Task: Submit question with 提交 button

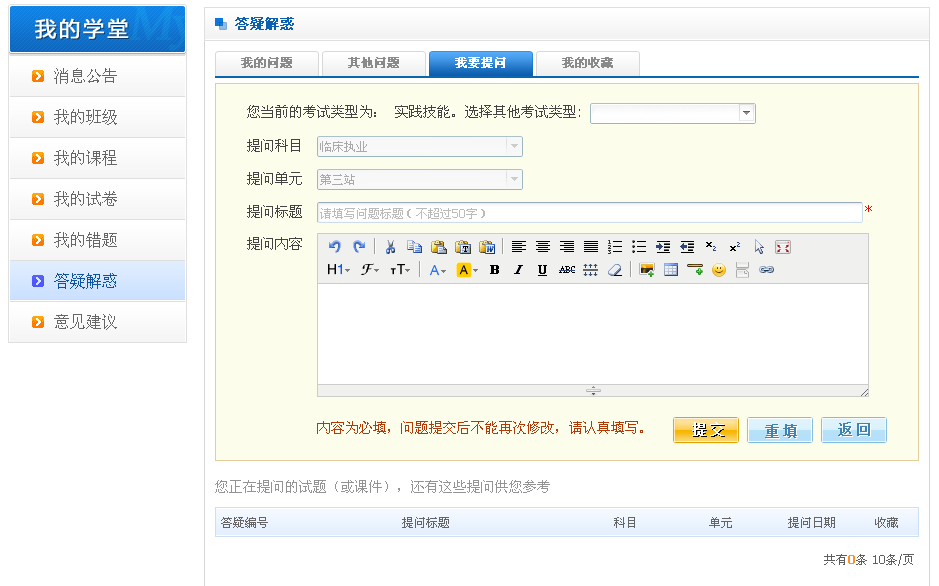Action: [x=706, y=430]
